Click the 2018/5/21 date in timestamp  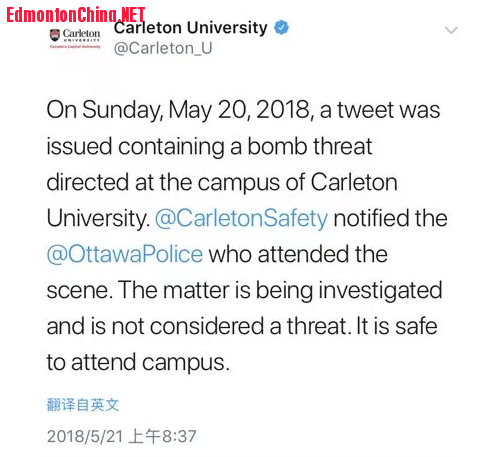[85, 436]
